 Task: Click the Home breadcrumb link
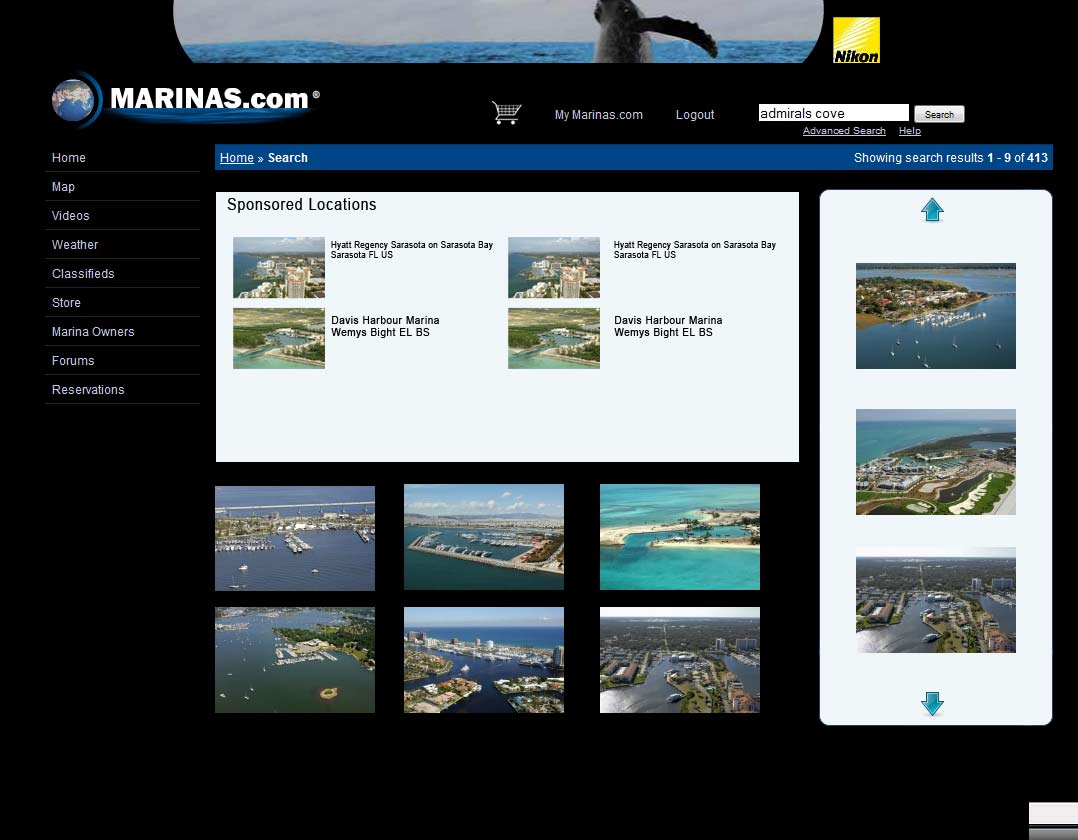tap(236, 158)
